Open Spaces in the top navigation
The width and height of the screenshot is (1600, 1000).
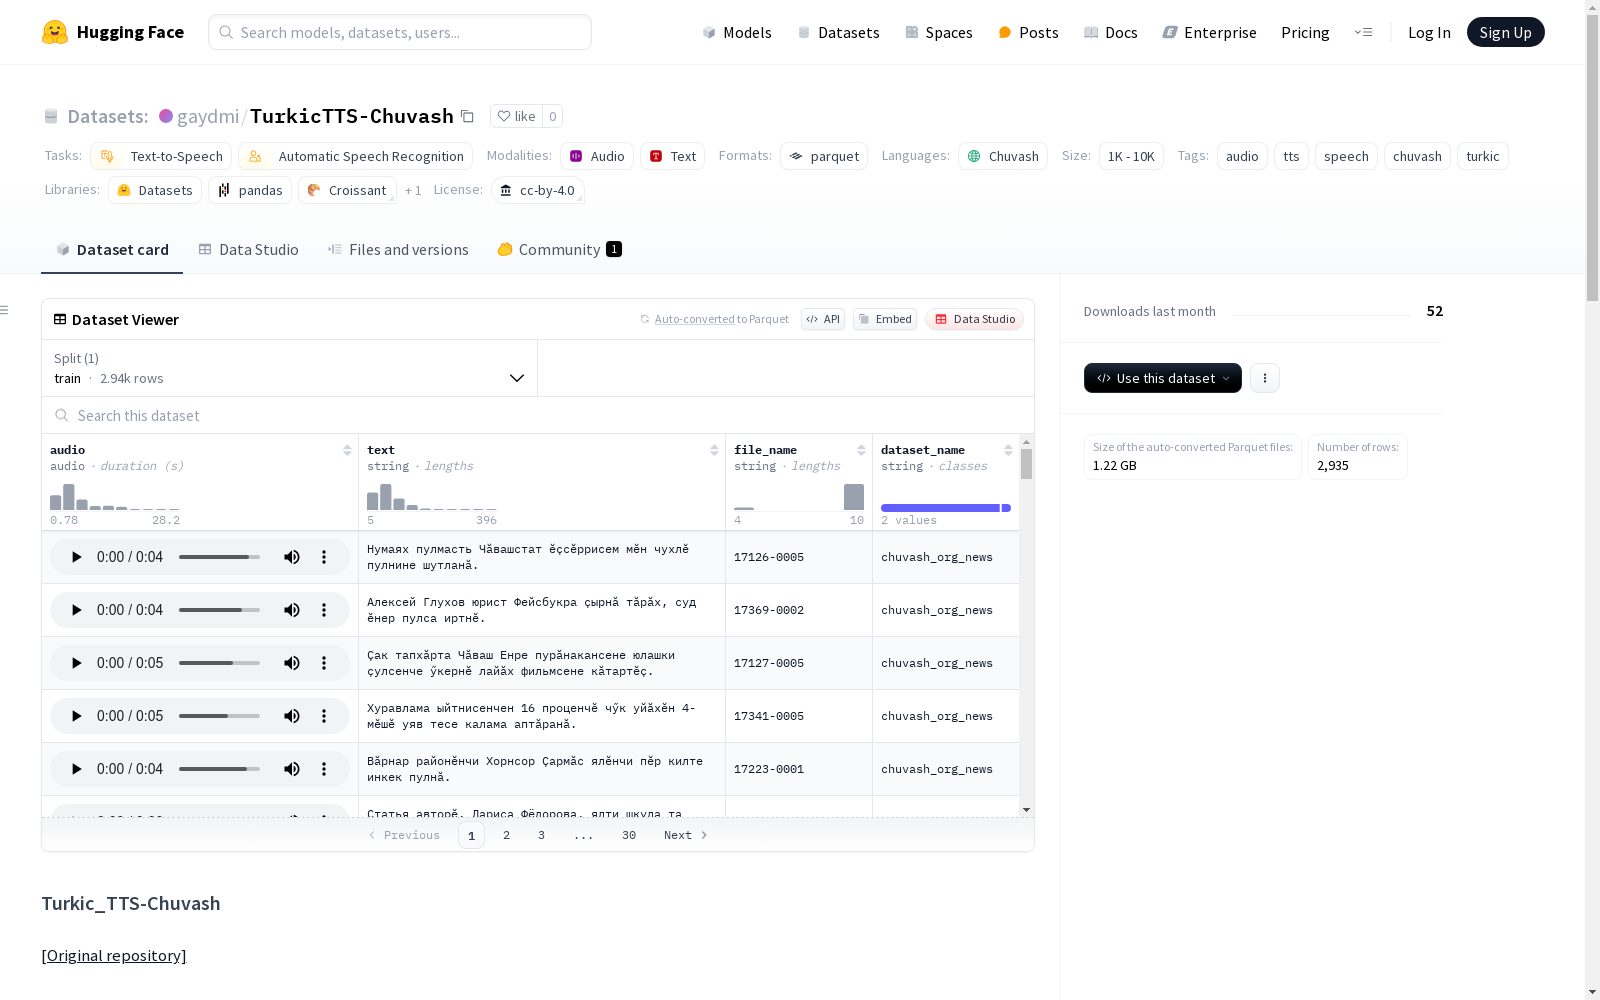[939, 32]
